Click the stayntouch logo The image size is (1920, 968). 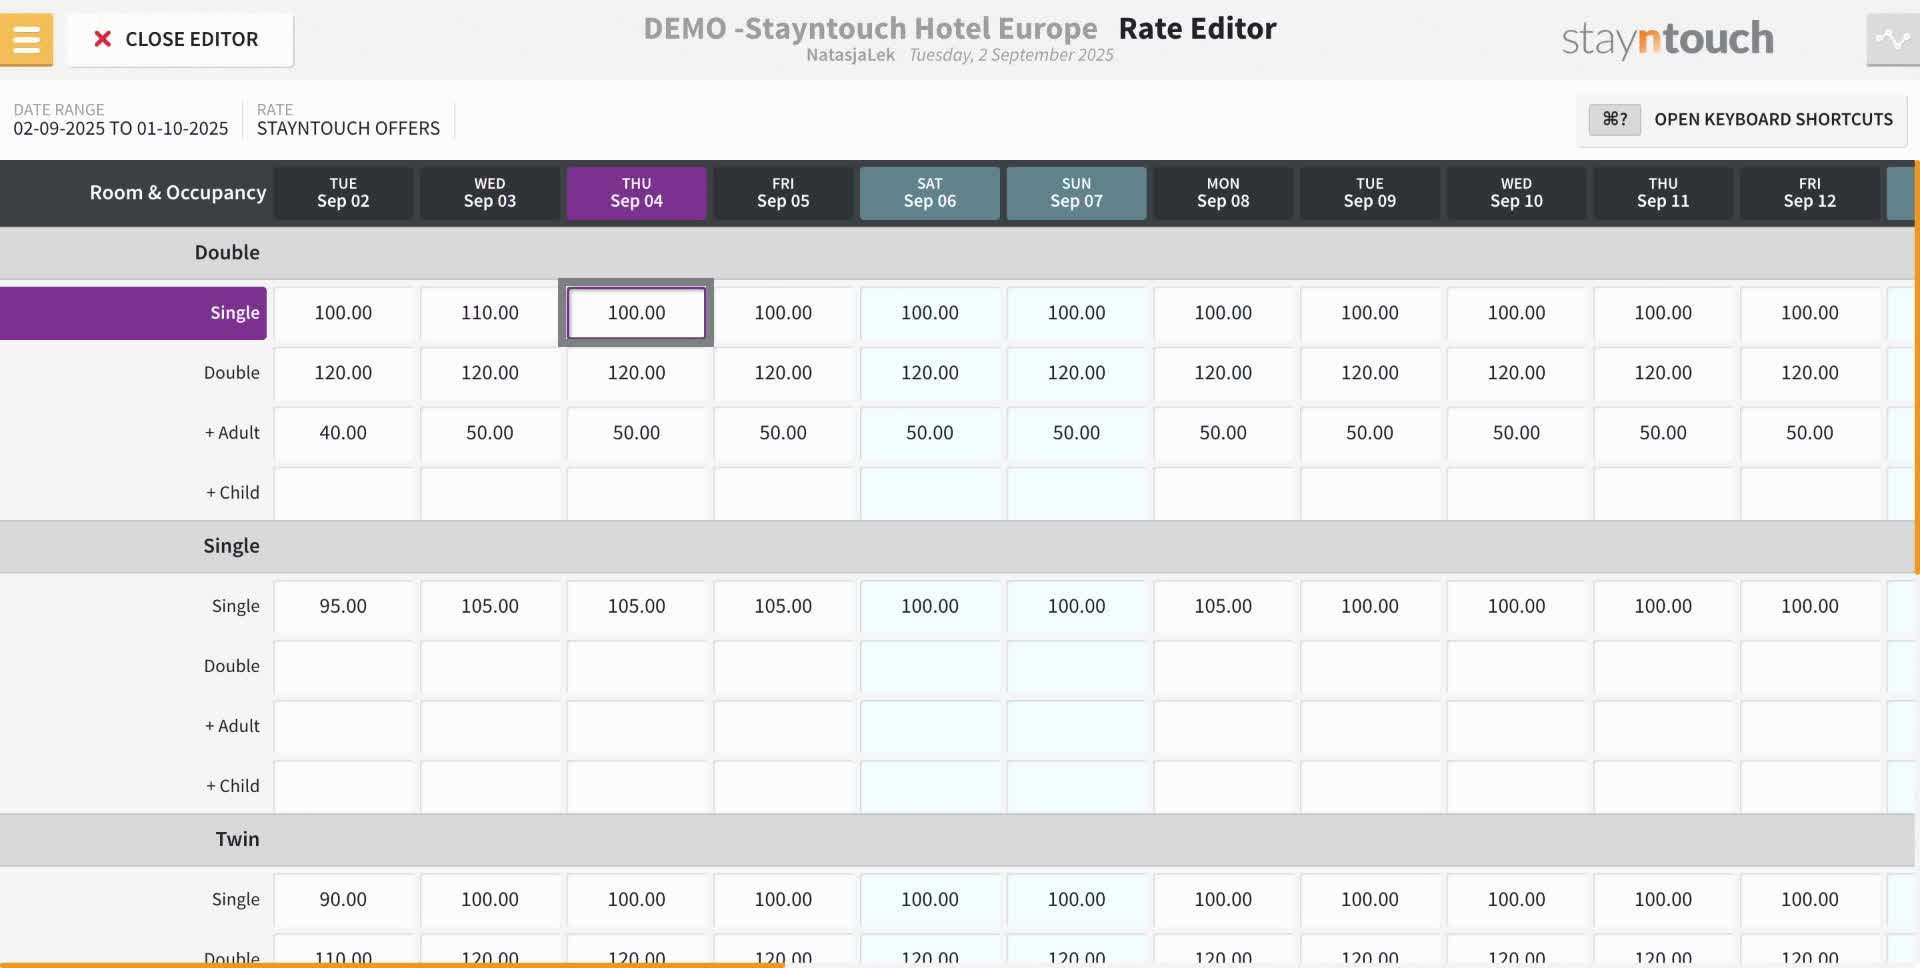click(1667, 39)
